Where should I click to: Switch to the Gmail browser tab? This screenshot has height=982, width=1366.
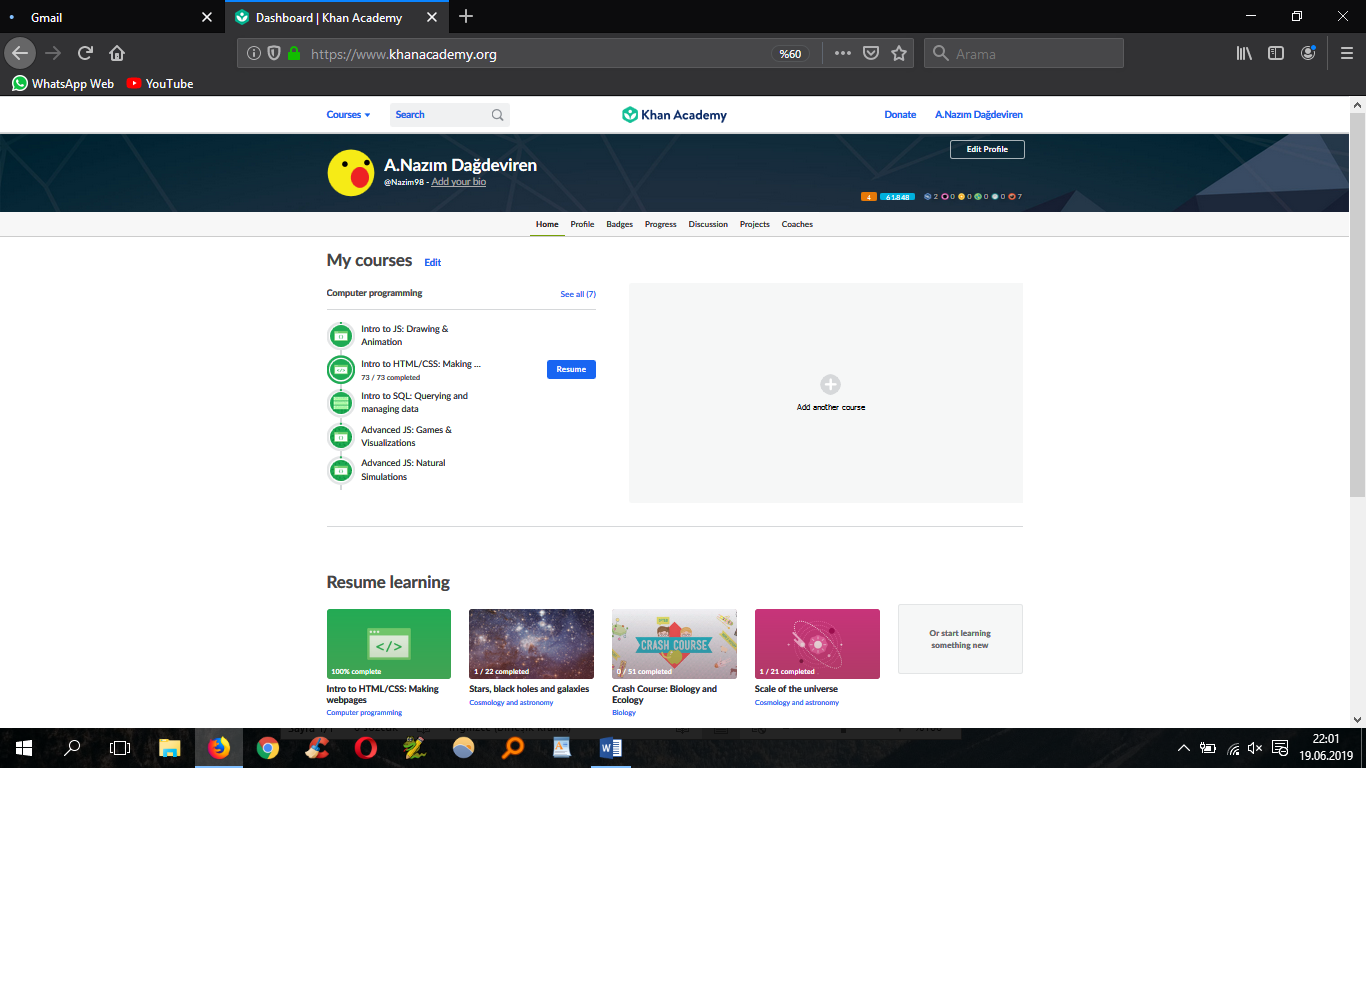pos(110,17)
